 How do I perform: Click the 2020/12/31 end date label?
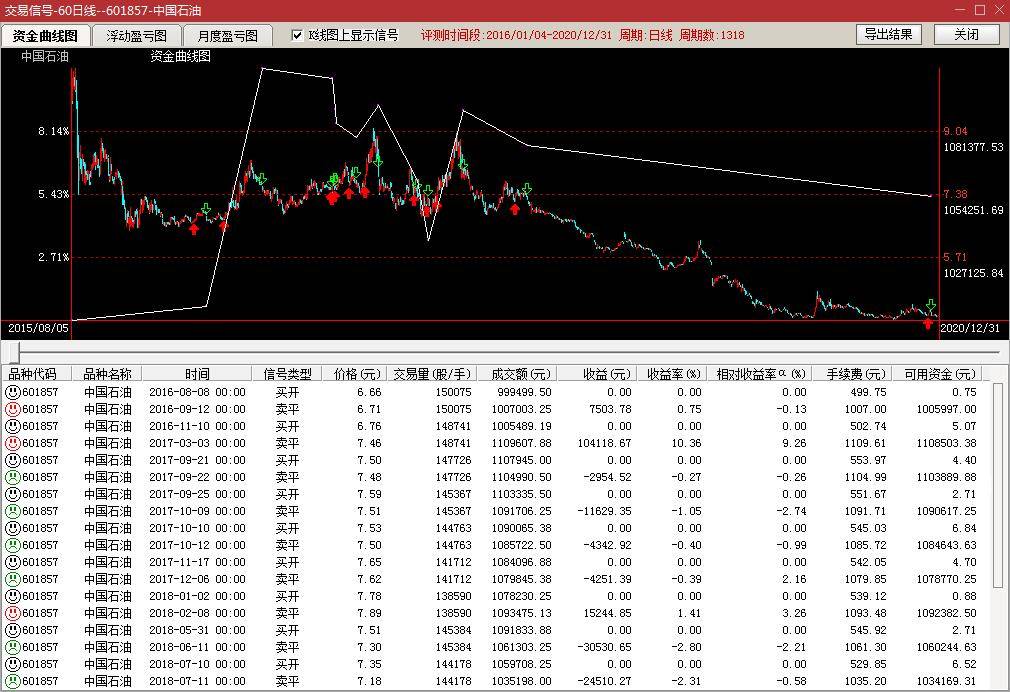[970, 328]
